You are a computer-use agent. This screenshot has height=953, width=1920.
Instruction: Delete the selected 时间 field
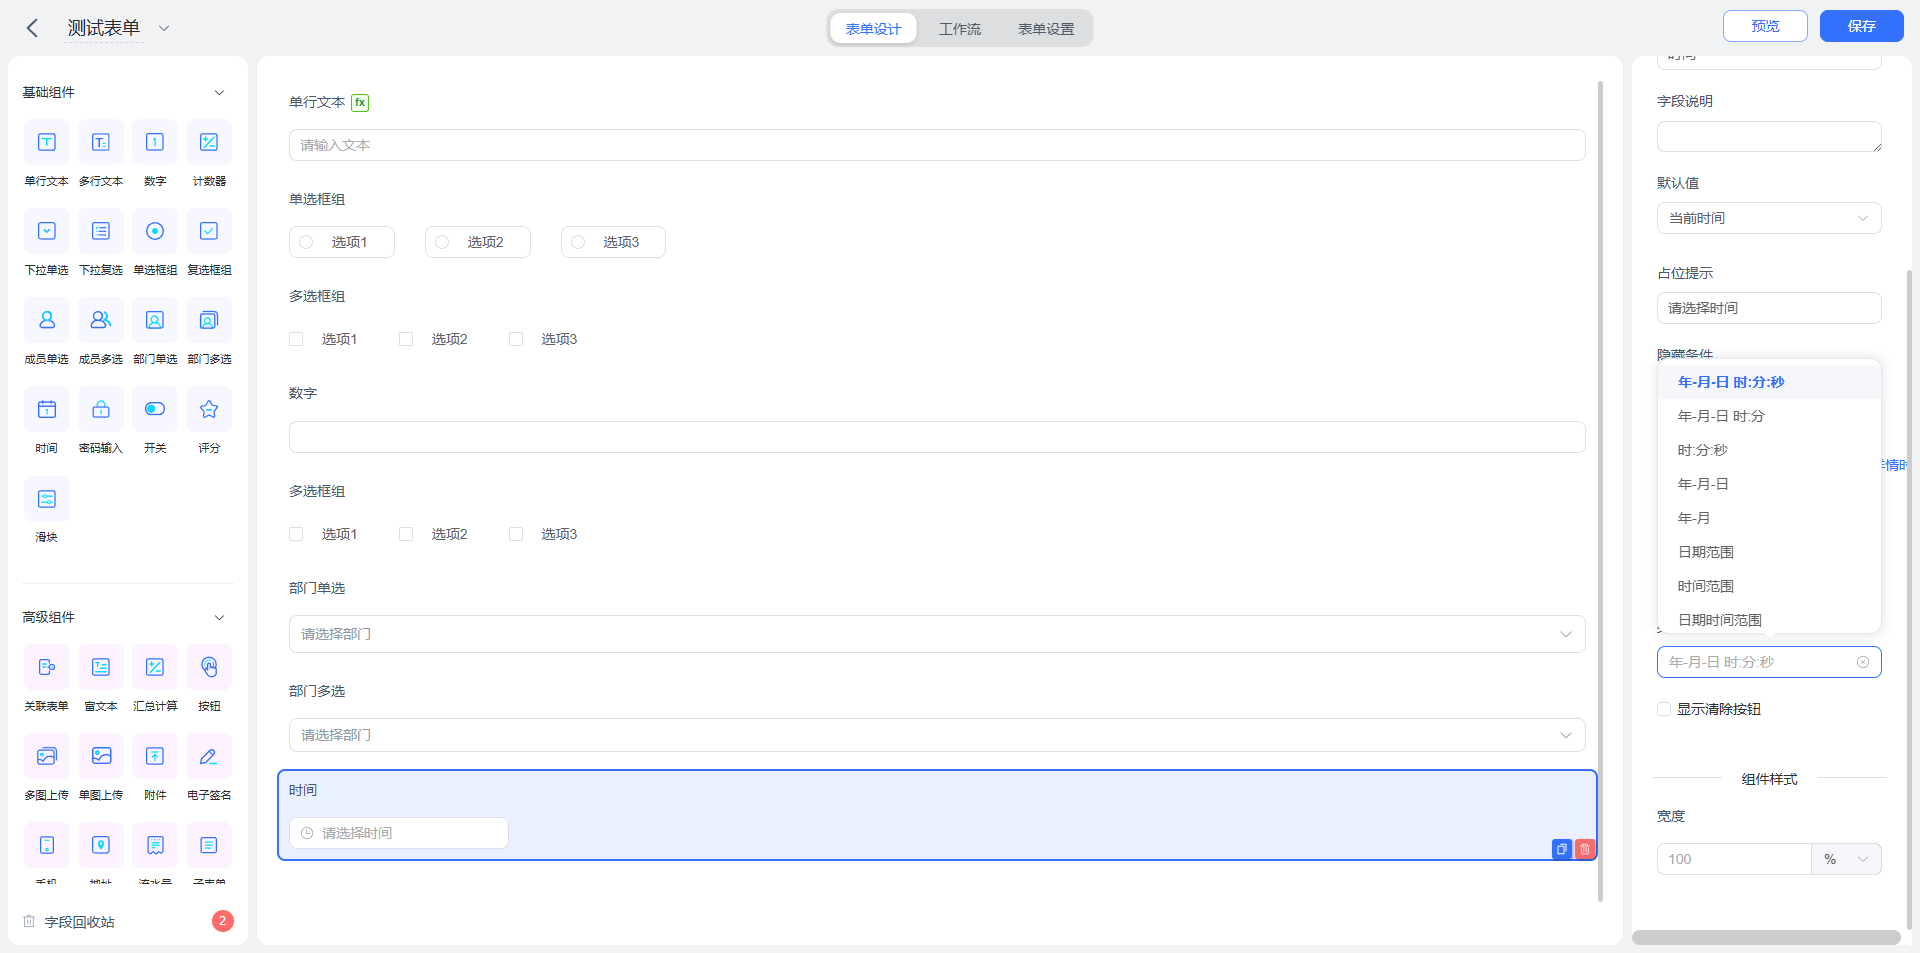pos(1585,849)
